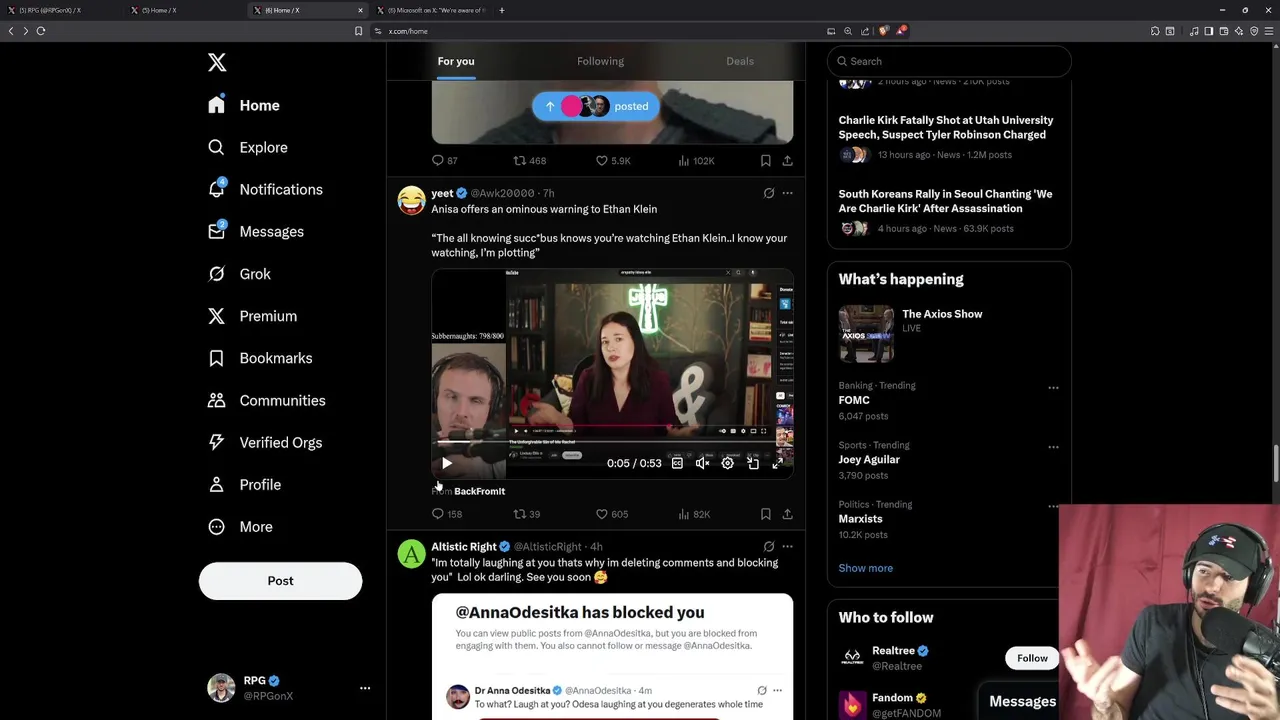Reload the page in the browser
Image resolution: width=1280 pixels, height=720 pixels.
41,31
